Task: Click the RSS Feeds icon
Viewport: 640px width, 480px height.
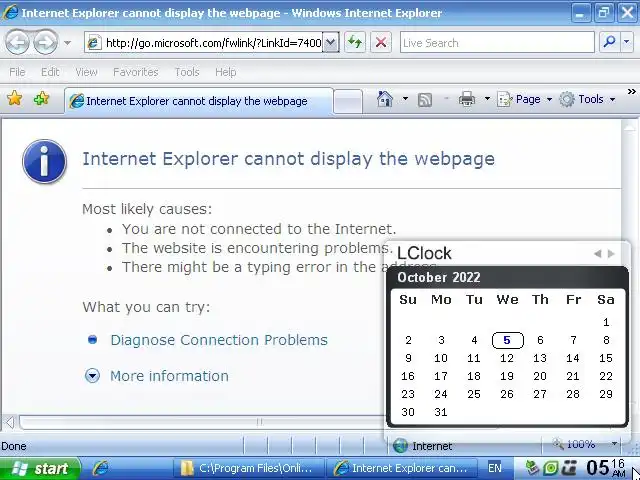Action: coord(425,100)
